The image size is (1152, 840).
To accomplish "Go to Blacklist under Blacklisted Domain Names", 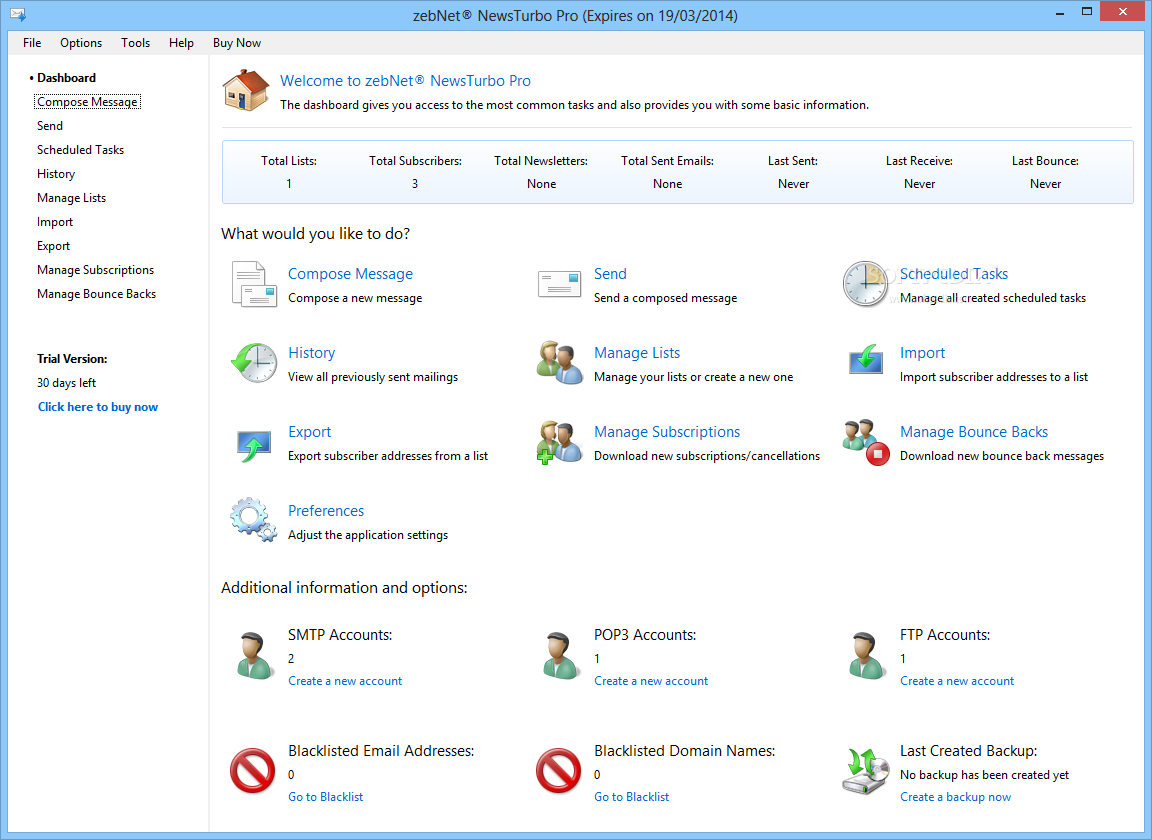I will click(x=631, y=797).
